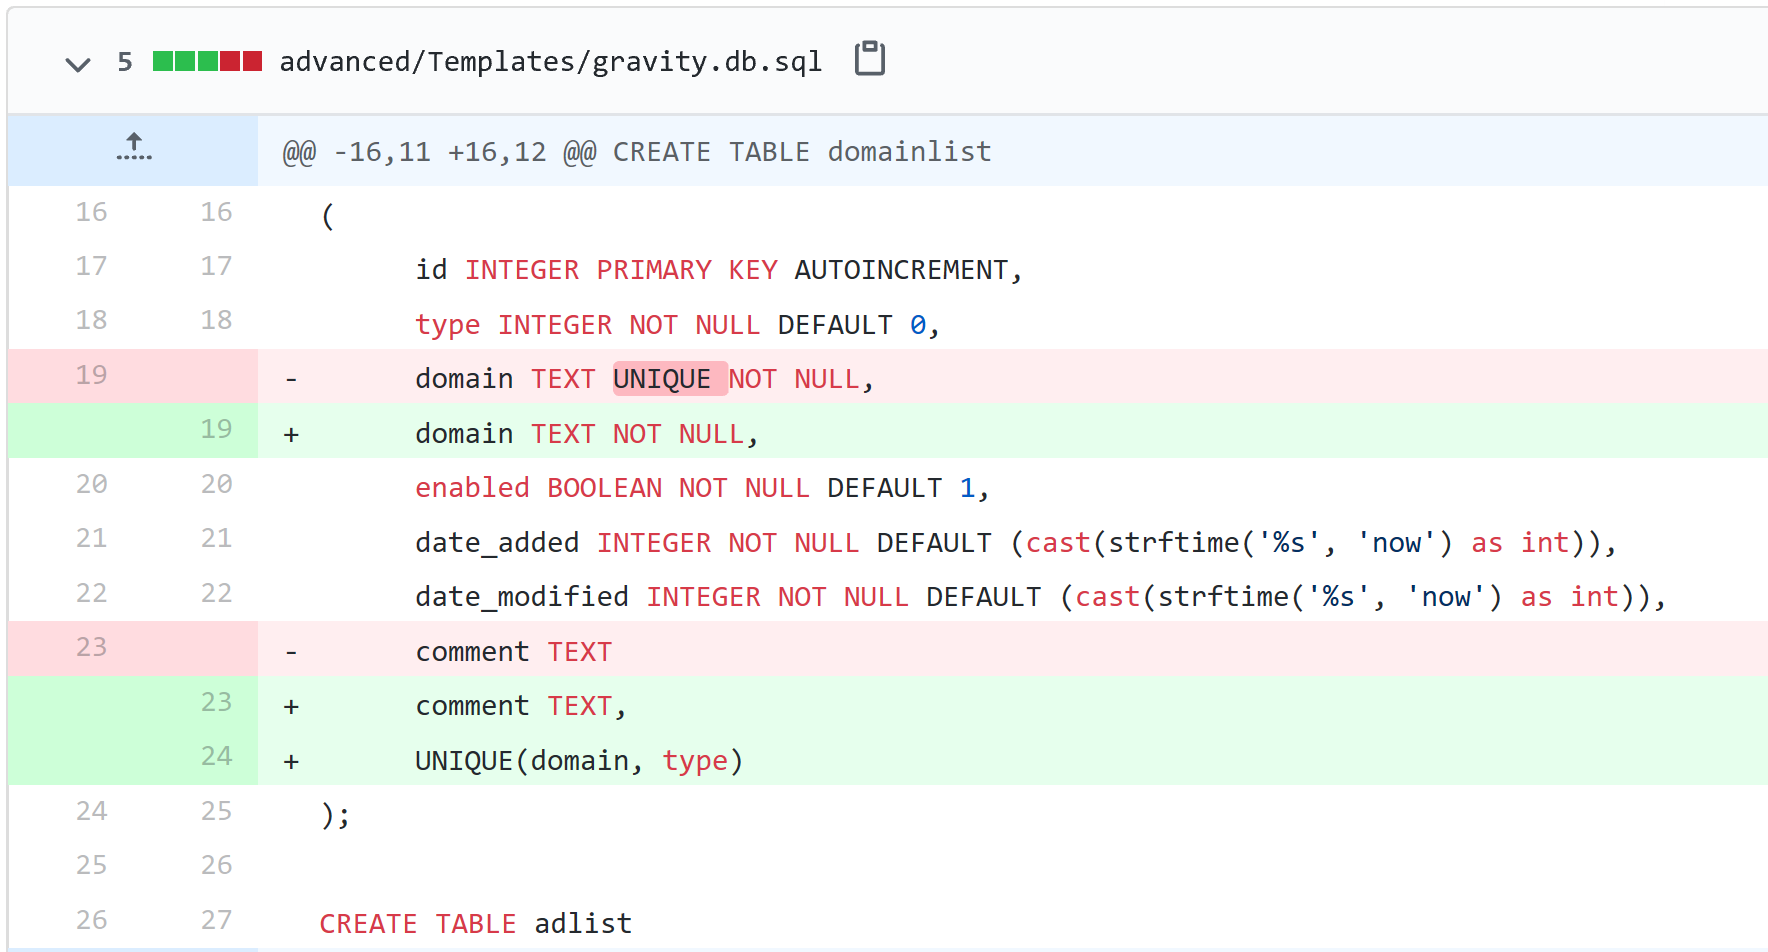
Task: Click old line number 23 of the removed comment line
Action: tap(91, 647)
